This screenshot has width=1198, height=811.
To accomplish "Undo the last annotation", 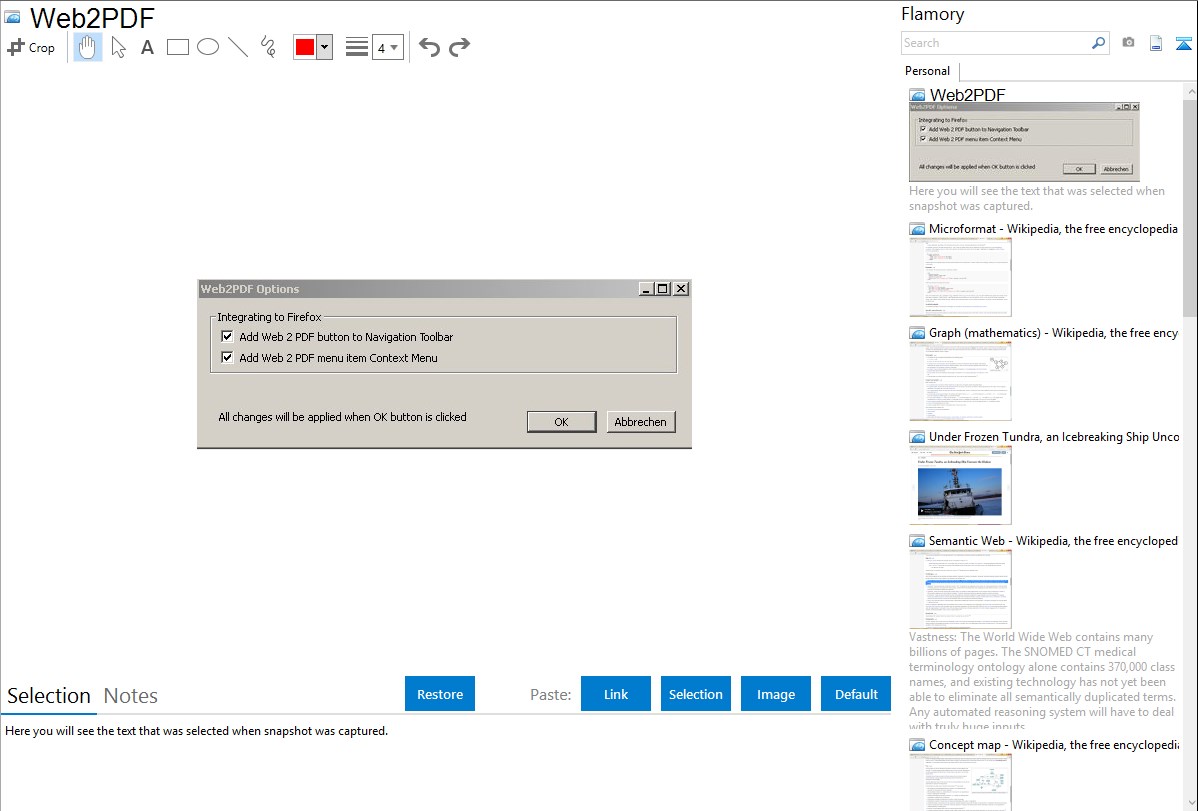I will (429, 47).
